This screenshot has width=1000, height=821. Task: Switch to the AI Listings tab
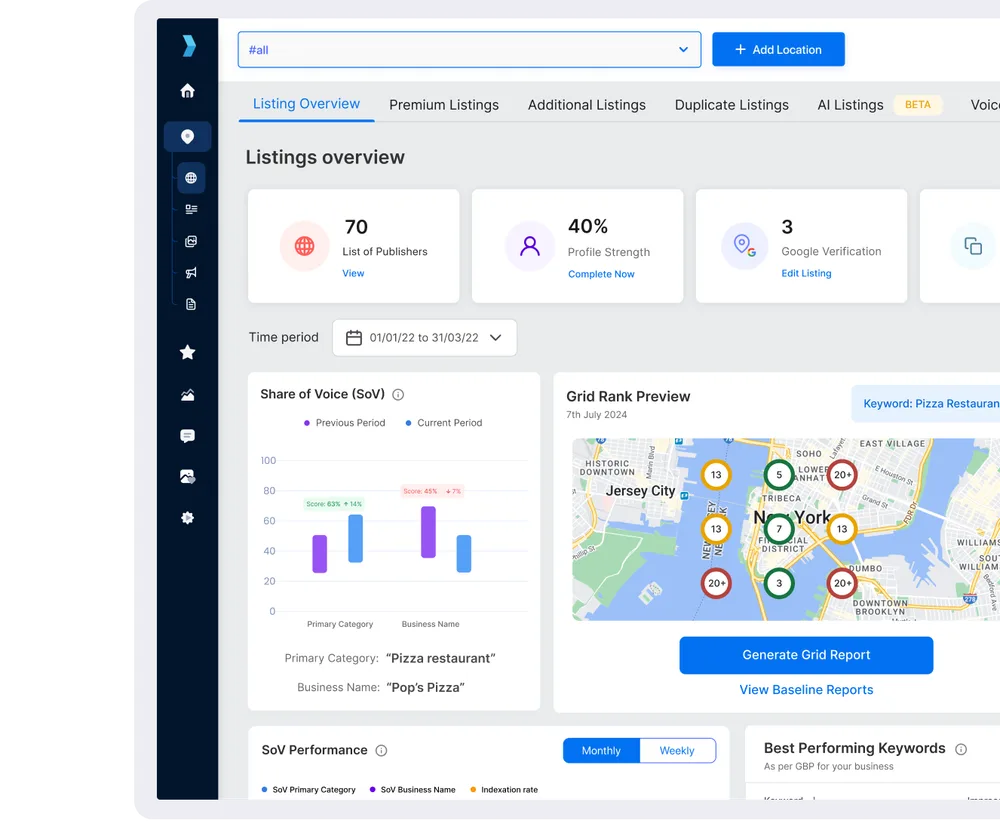850,105
